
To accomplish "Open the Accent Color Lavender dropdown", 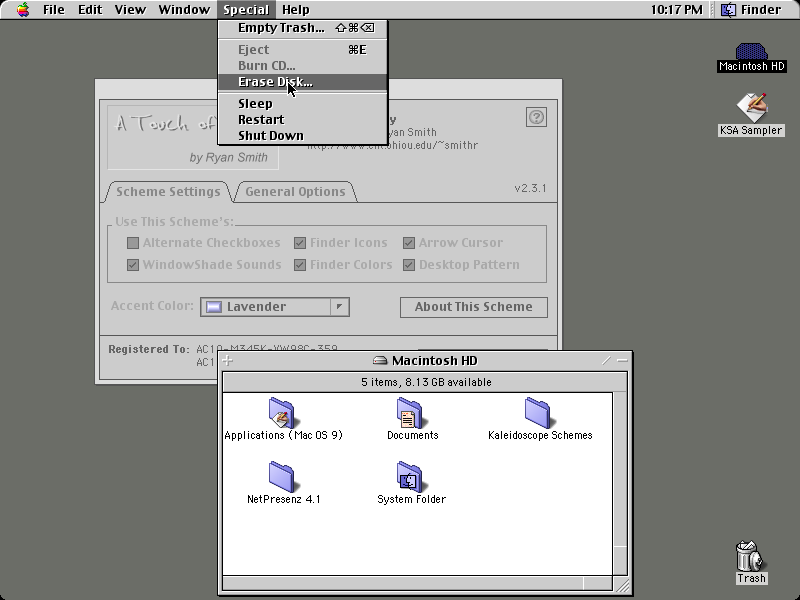I will (274, 307).
